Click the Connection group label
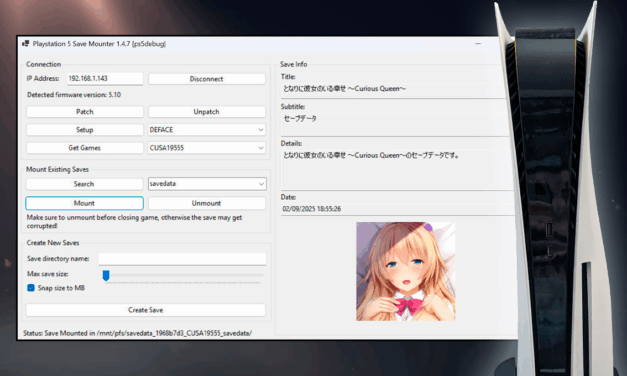Image resolution: width=627 pixels, height=376 pixels. point(44,64)
